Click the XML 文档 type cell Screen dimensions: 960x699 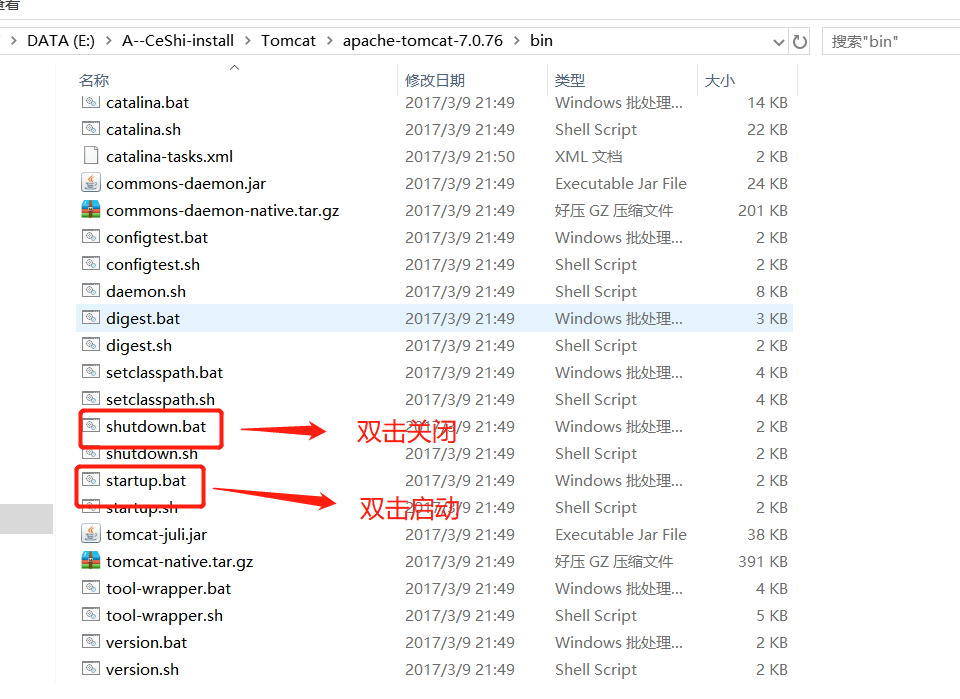coord(588,157)
